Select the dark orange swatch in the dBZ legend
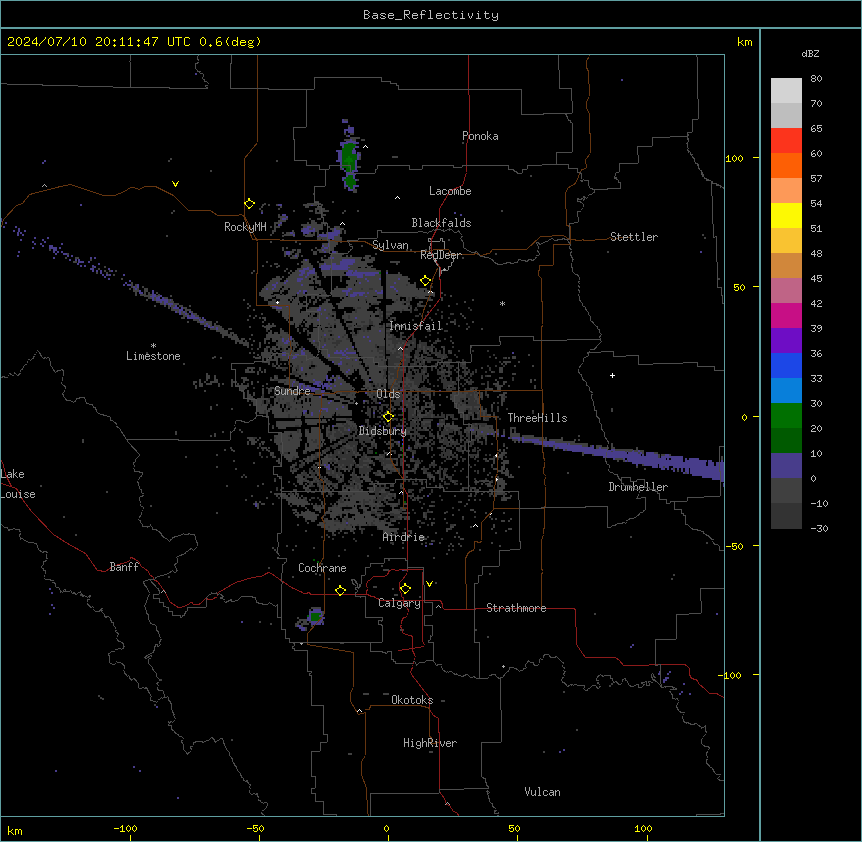The width and height of the screenshot is (862, 842). (786, 165)
